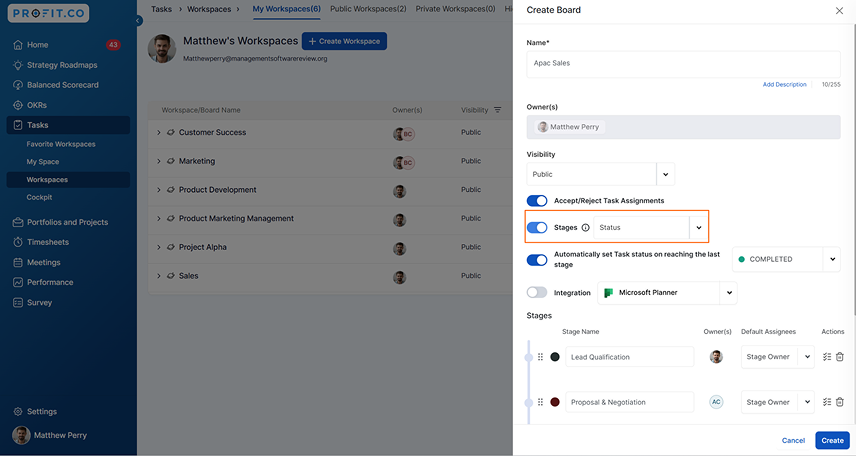Edit the Proposal & Negotiation stage name field
This screenshot has width=856, height=456.
pyautogui.click(x=629, y=402)
